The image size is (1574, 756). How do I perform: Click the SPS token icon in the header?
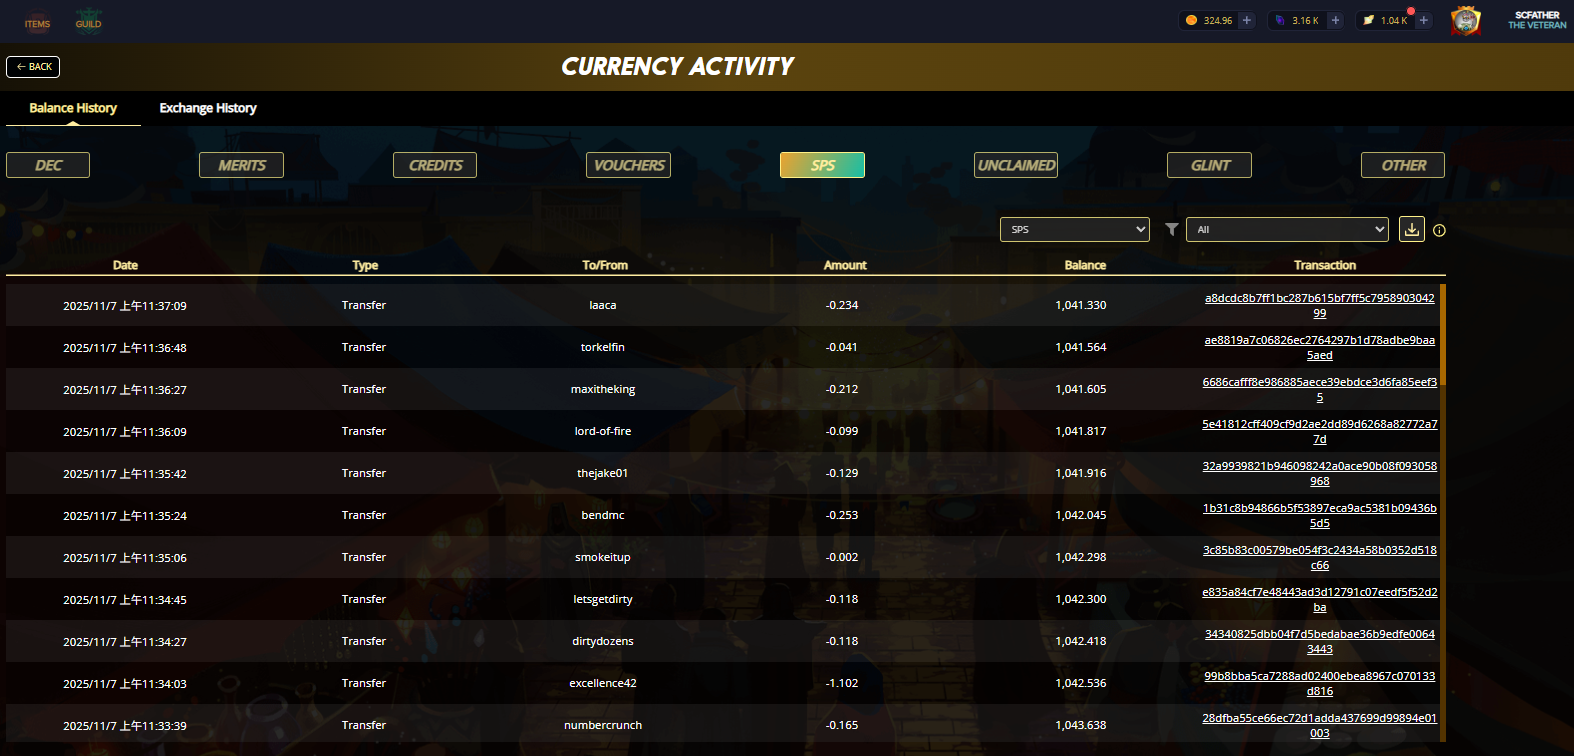[x=1368, y=20]
